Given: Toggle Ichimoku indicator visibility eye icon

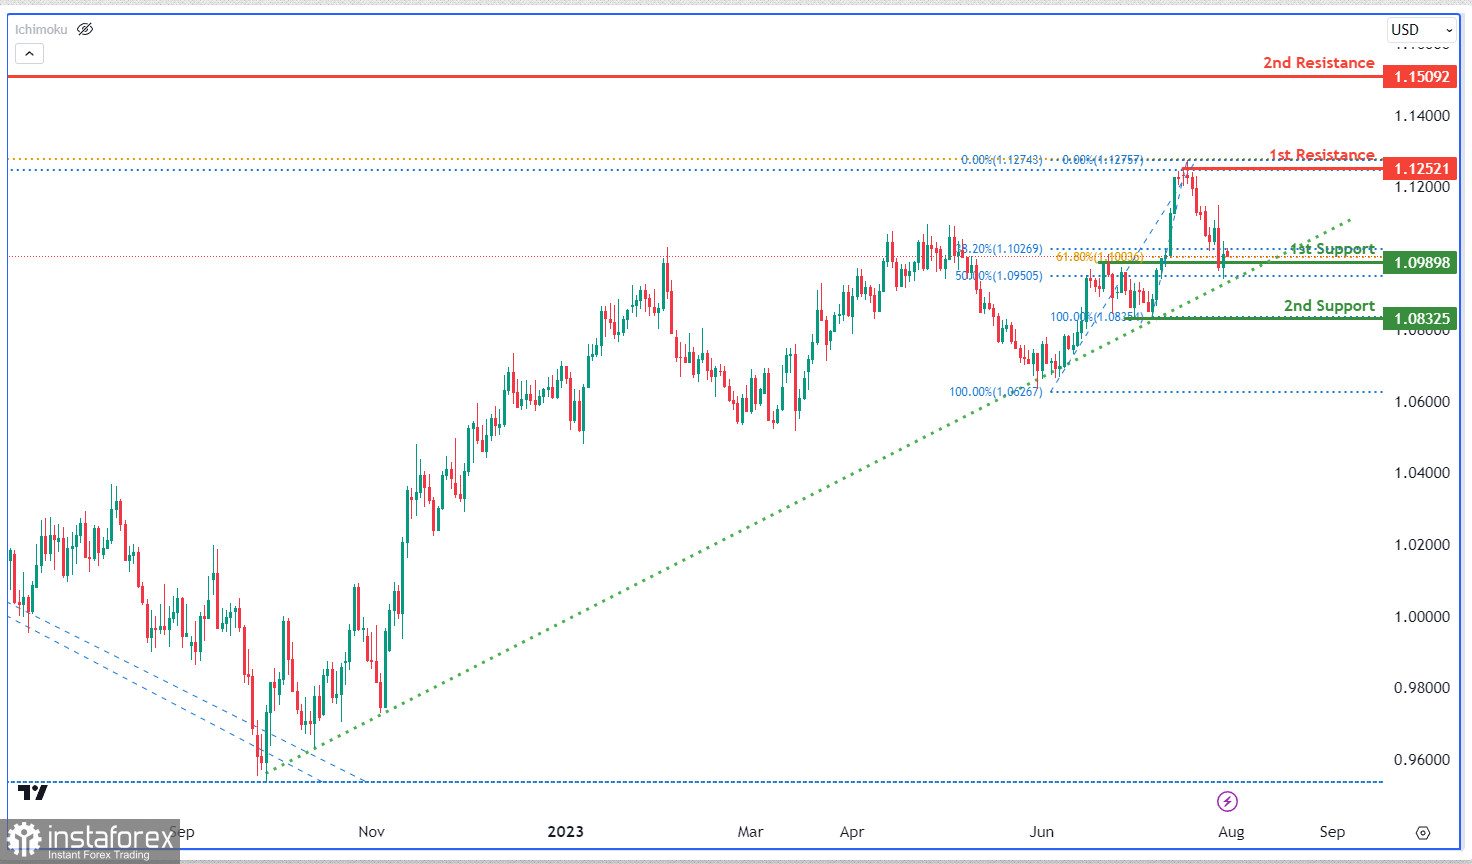Looking at the screenshot, I should (x=85, y=29).
